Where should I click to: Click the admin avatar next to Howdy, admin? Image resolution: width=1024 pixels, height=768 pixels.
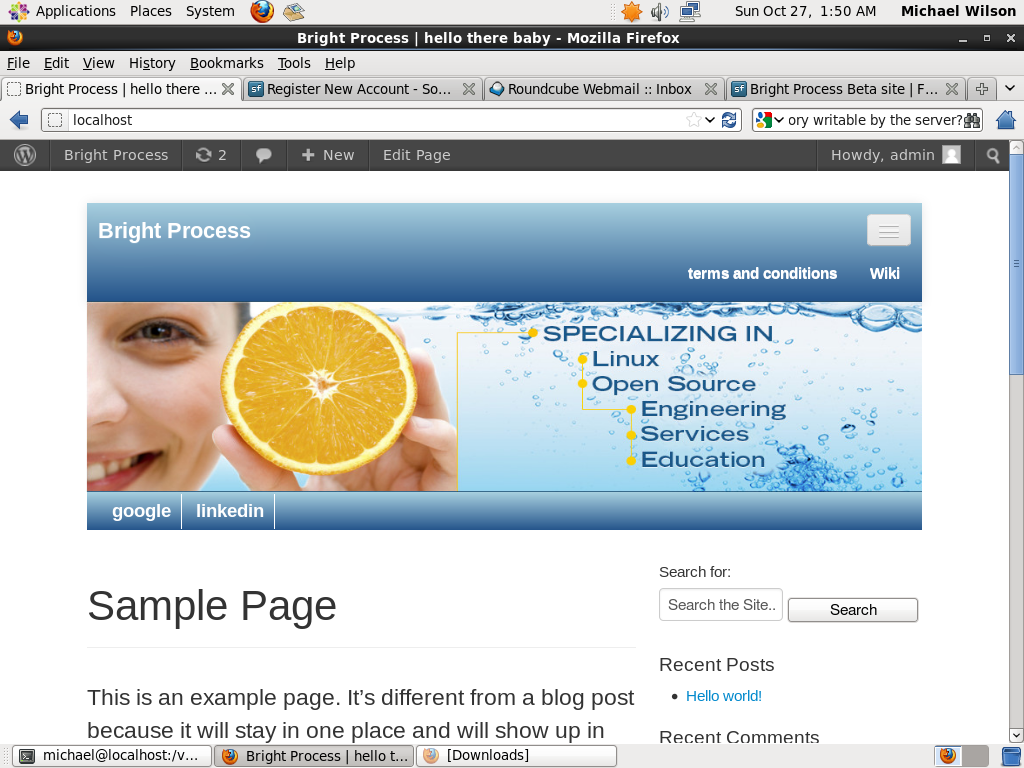950,155
